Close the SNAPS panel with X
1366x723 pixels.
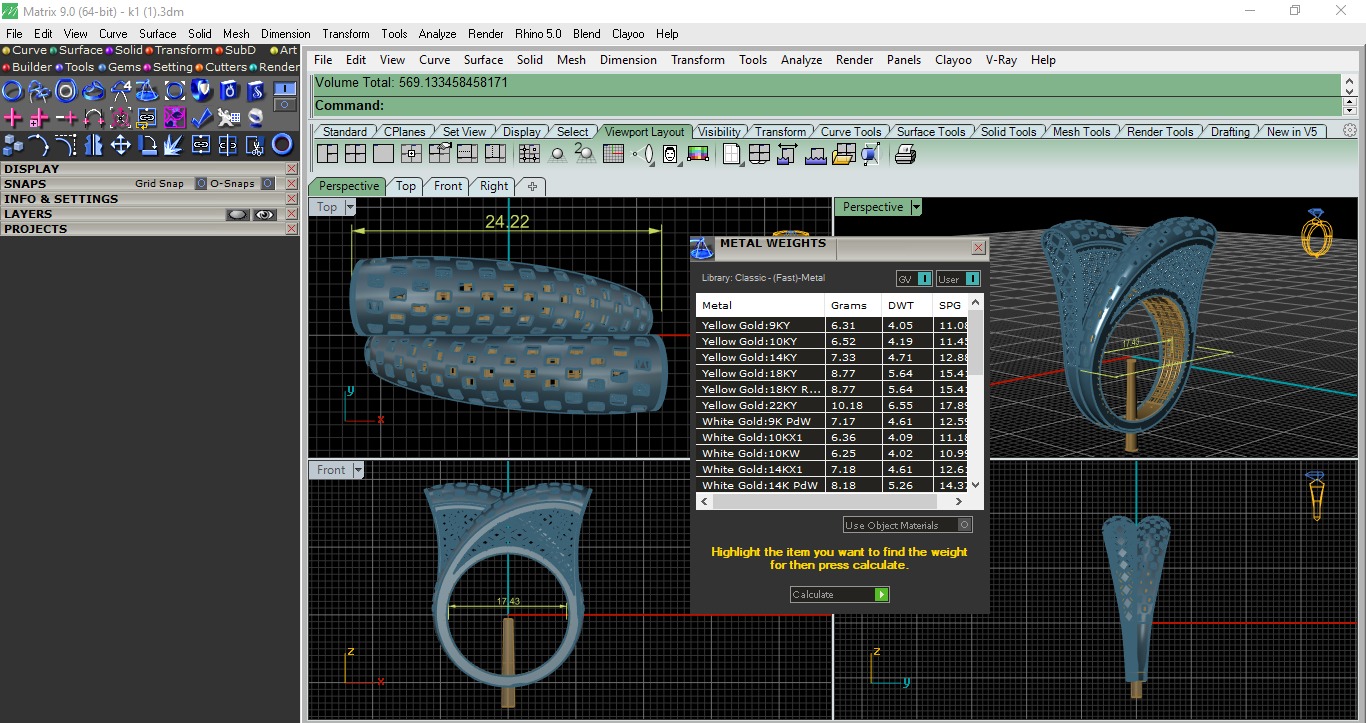point(292,184)
